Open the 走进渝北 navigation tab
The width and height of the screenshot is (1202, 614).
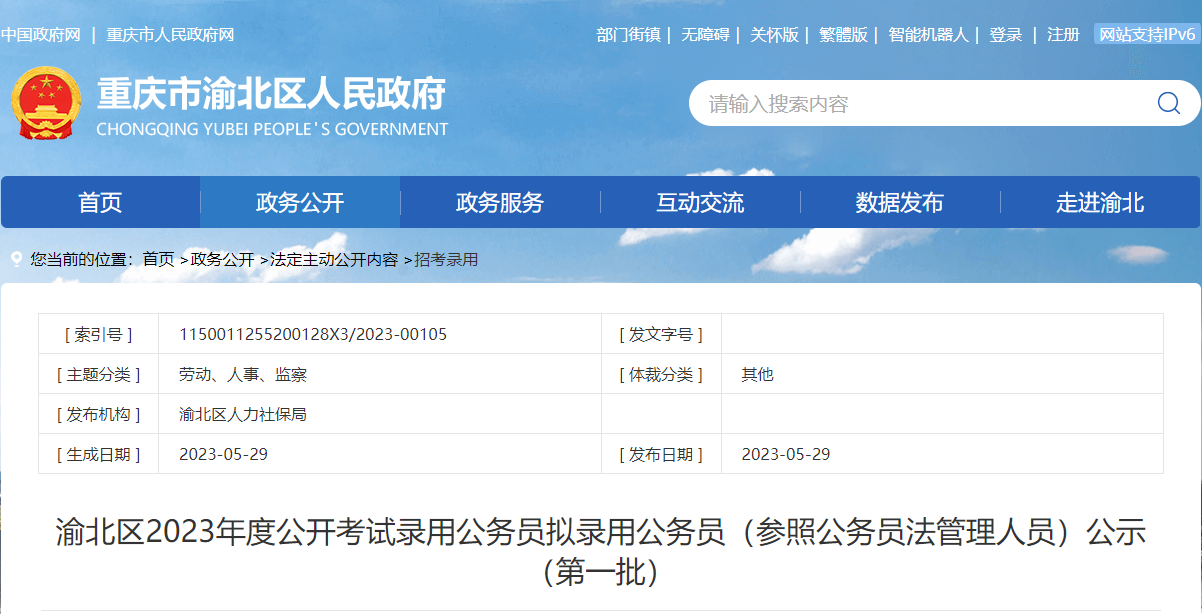[1100, 203]
